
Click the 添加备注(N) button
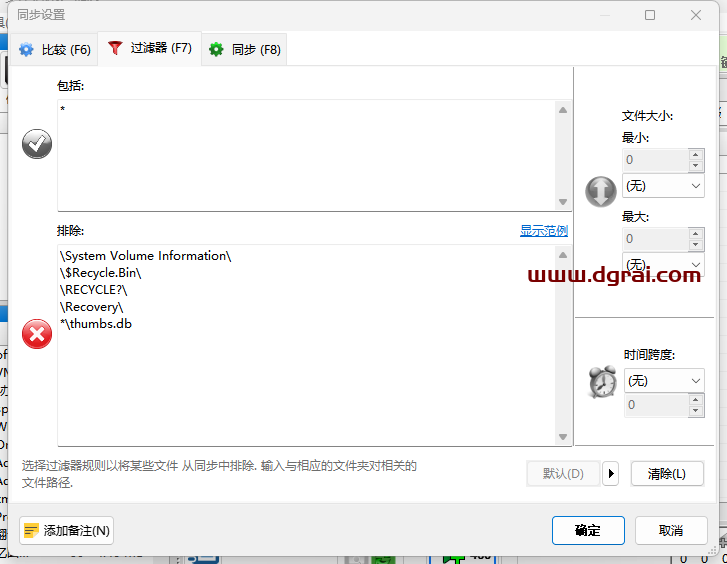tap(66, 531)
